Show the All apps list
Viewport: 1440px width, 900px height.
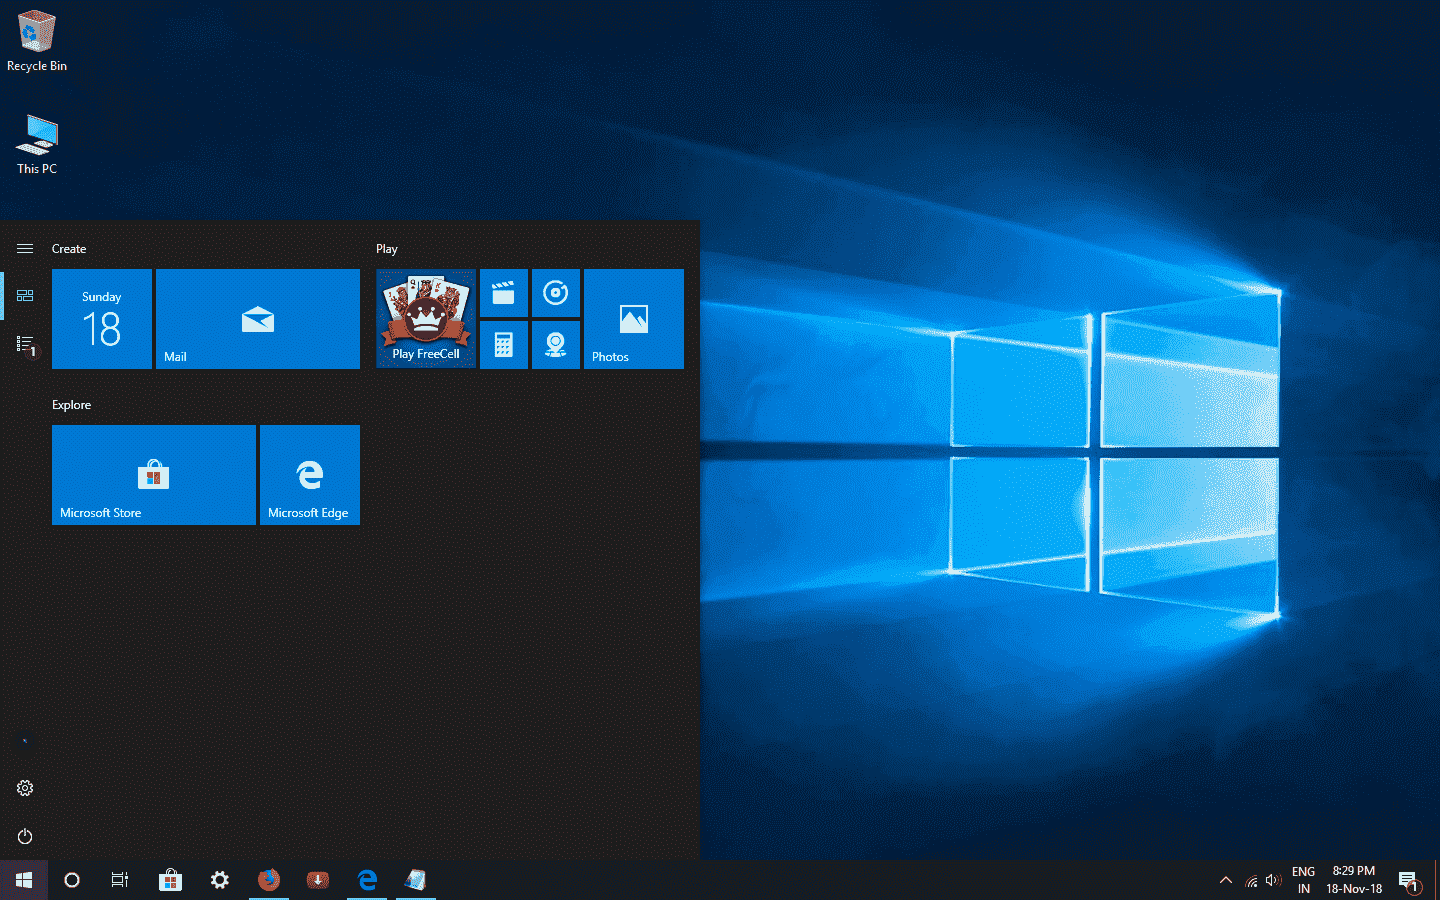pyautogui.click(x=25, y=345)
